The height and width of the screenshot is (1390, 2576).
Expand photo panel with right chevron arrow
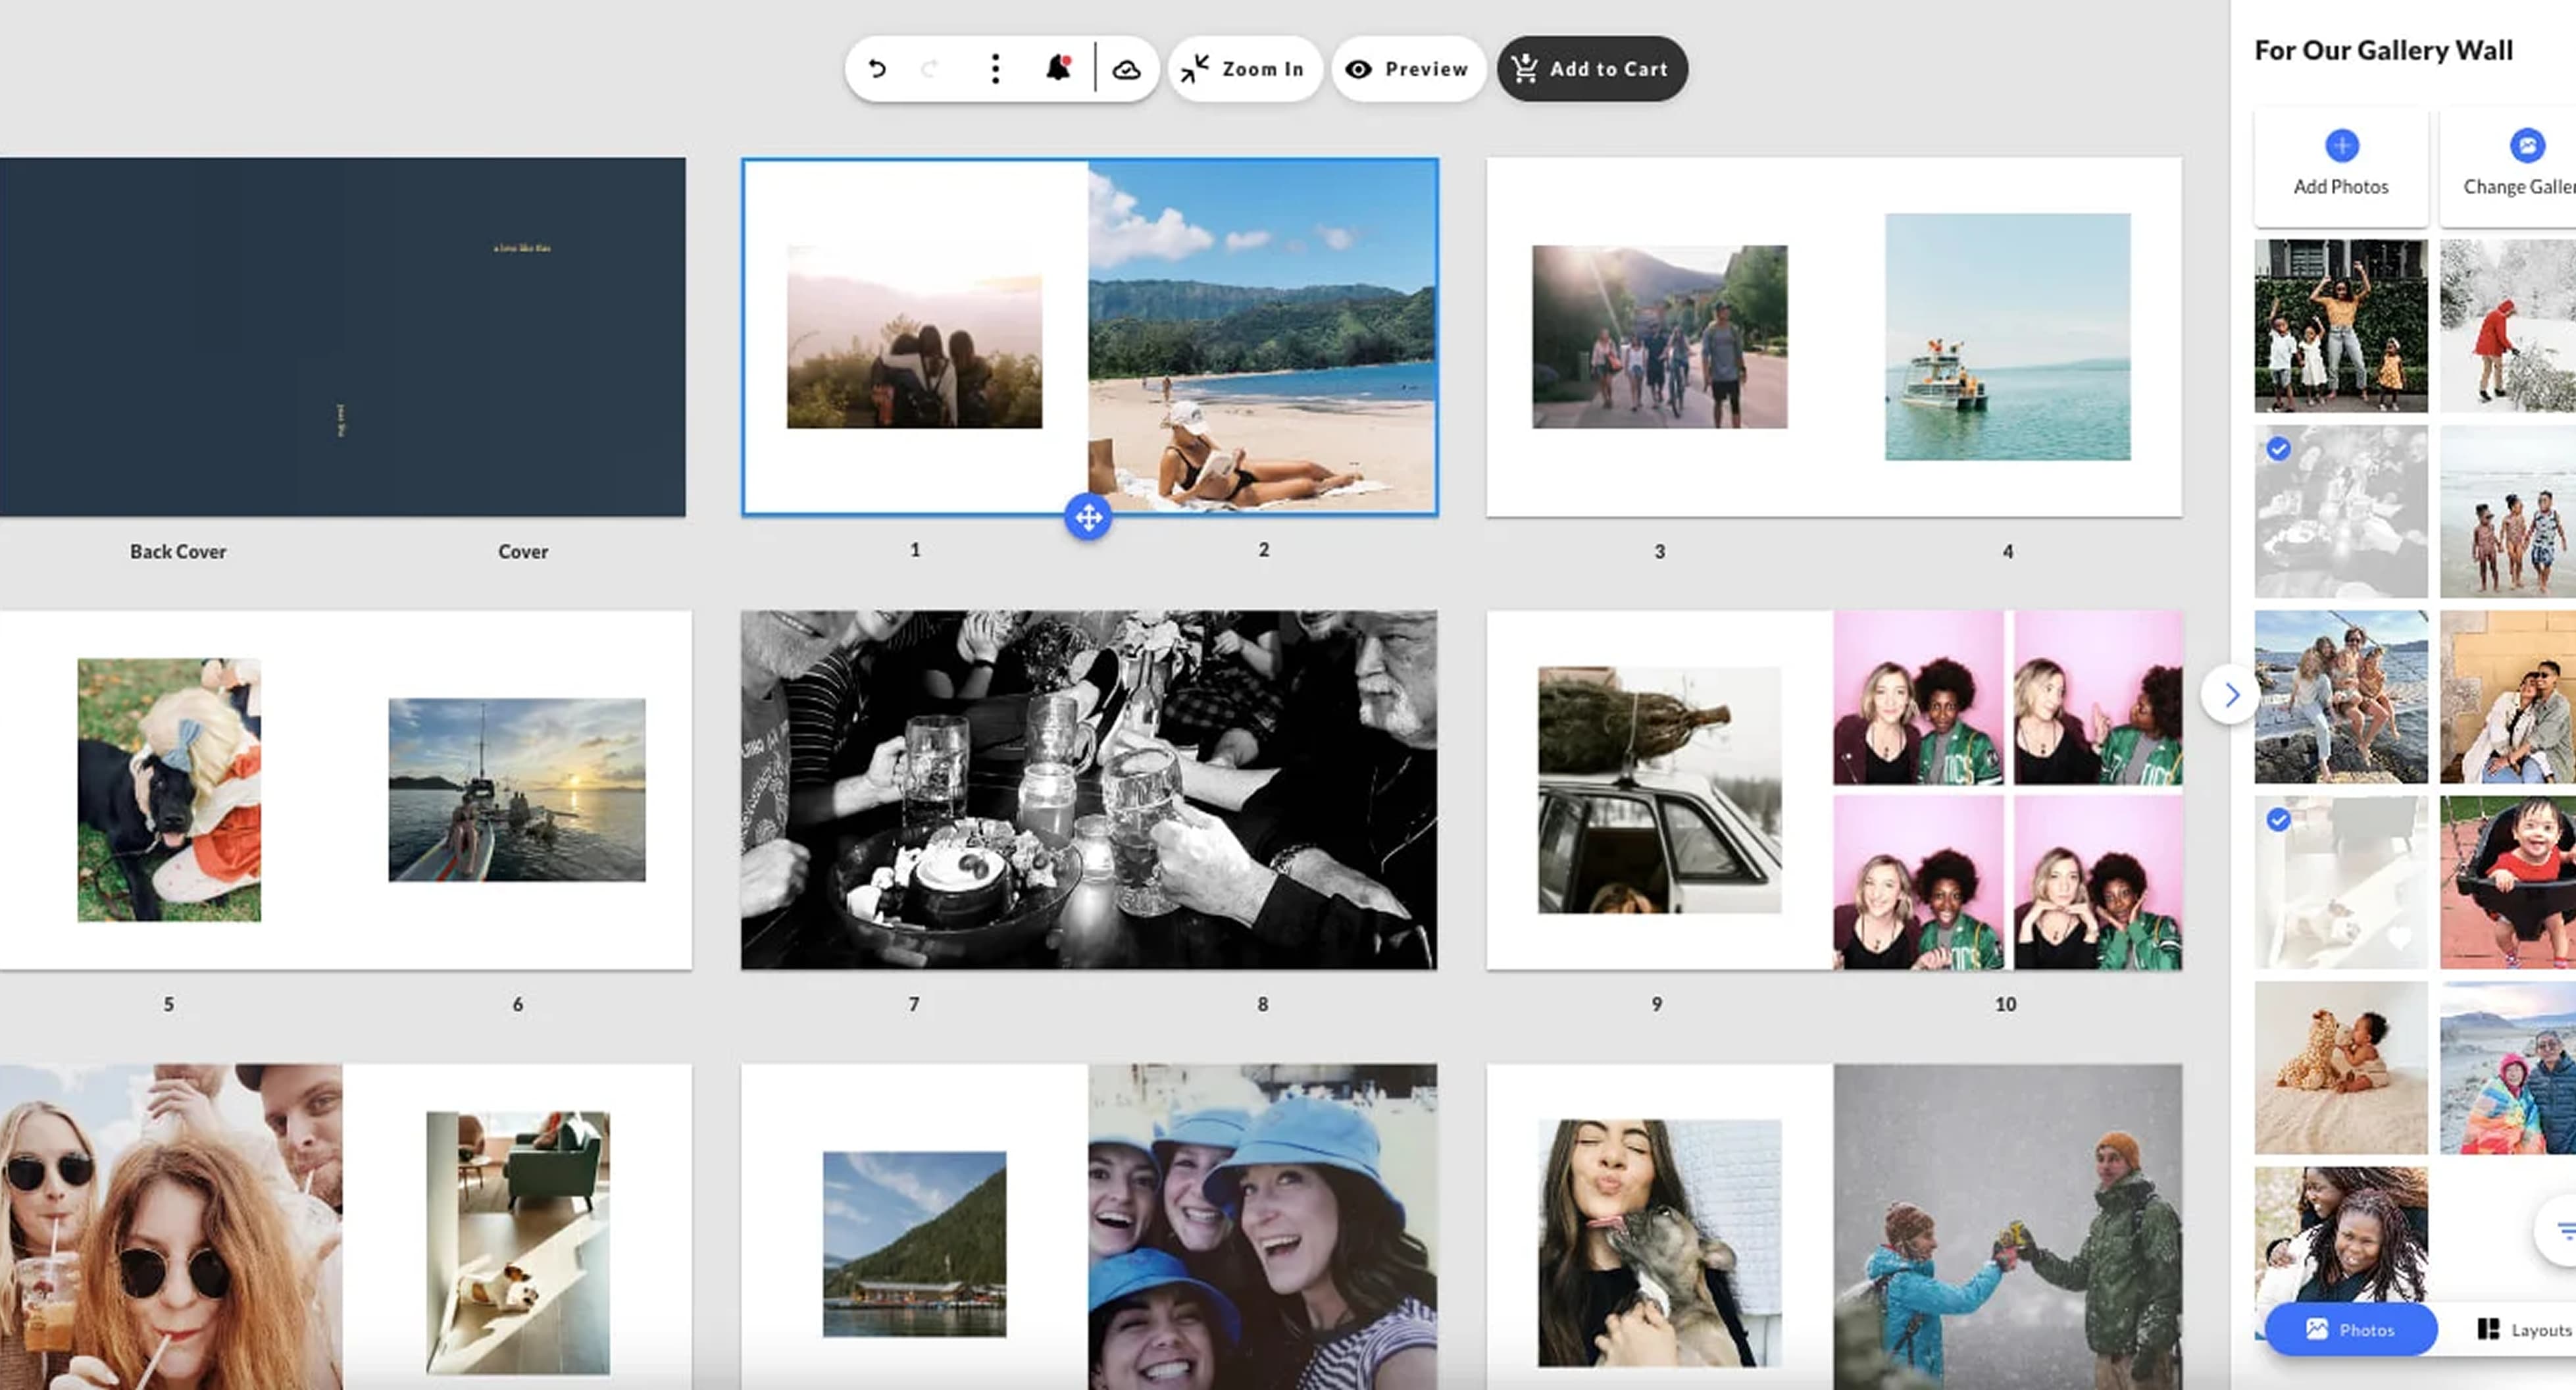point(2231,694)
